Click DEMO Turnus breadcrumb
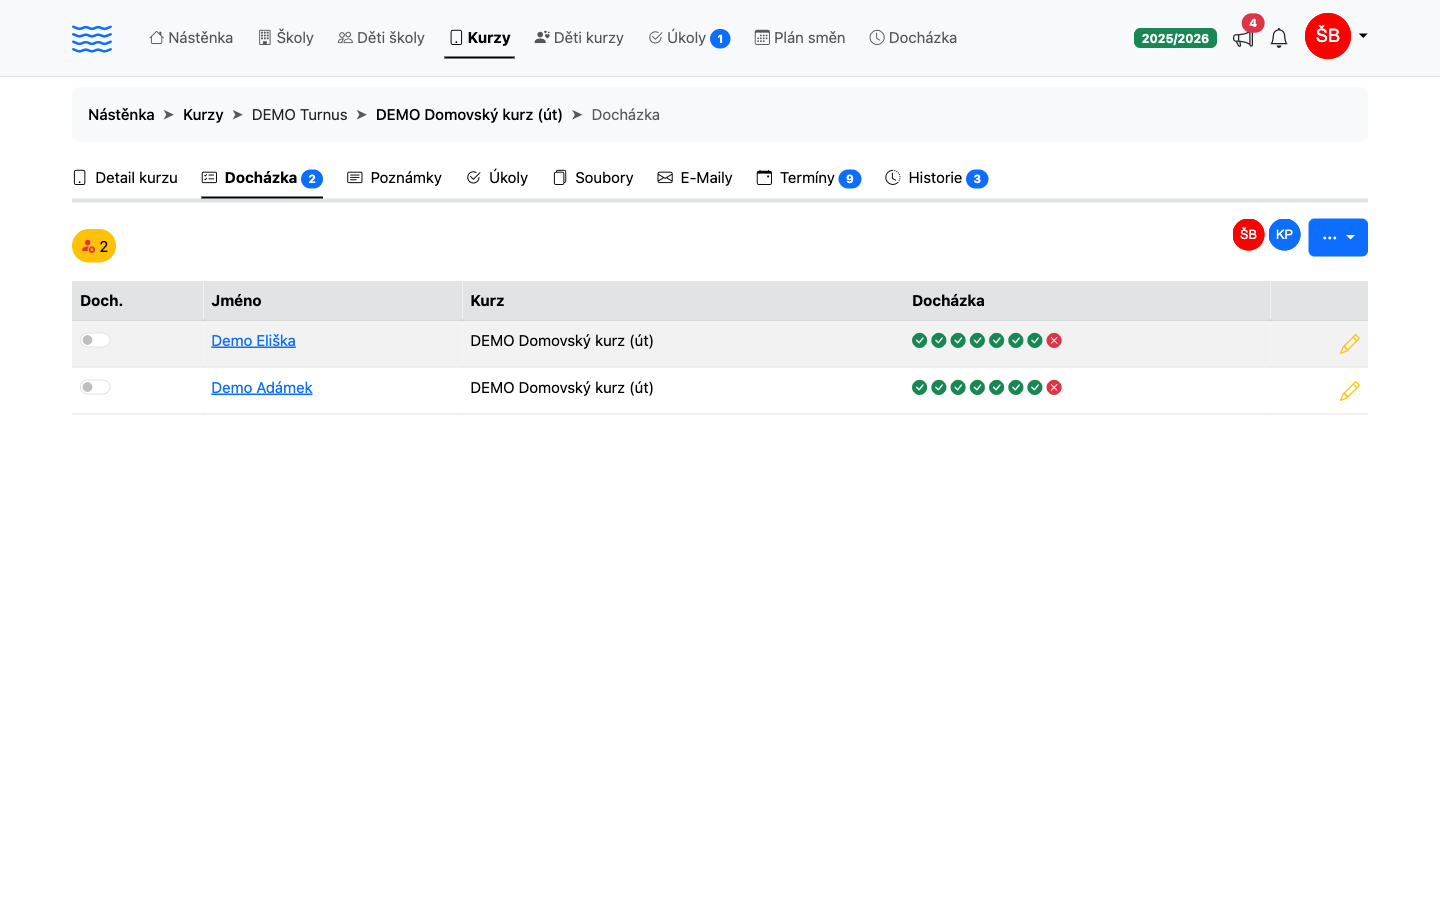This screenshot has height=900, width=1440. coord(300,115)
